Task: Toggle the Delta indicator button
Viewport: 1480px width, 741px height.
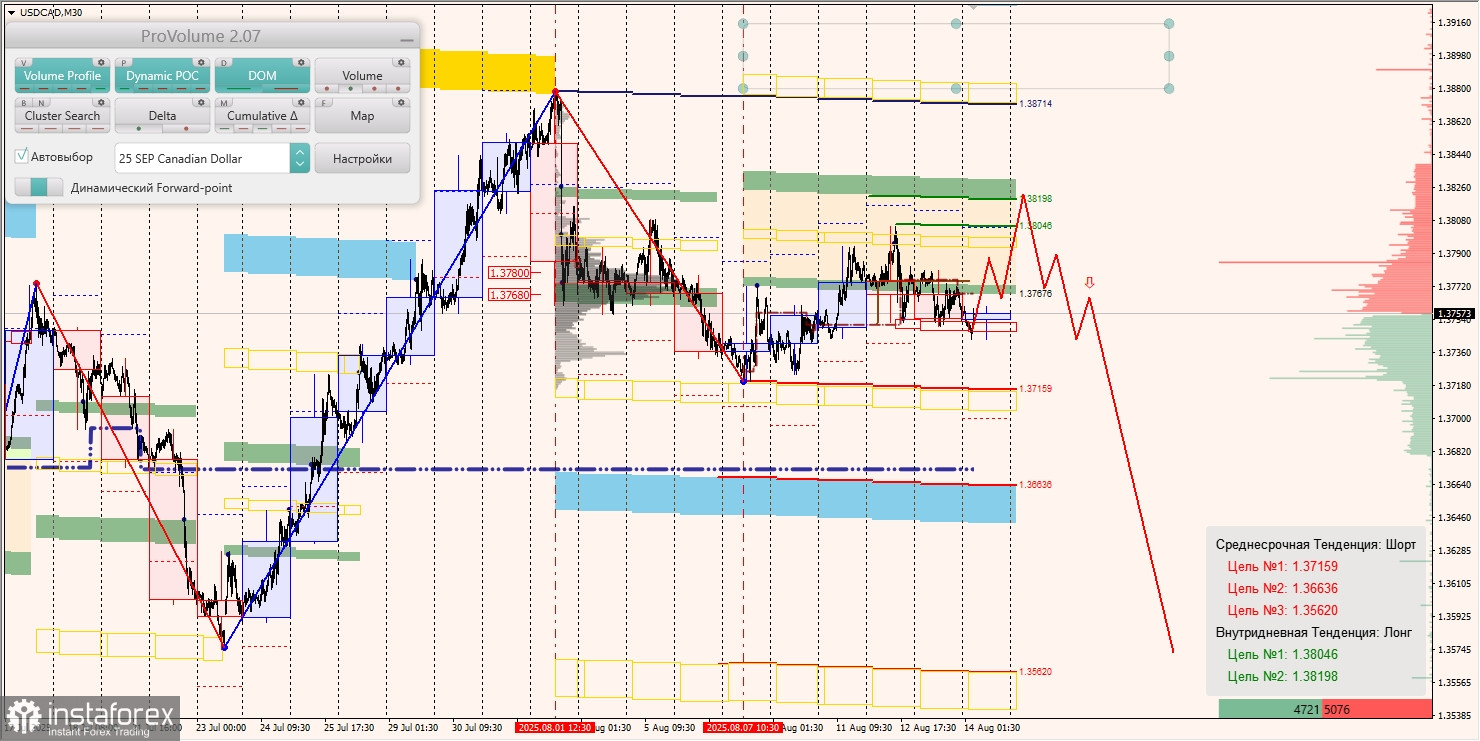Action: [162, 116]
